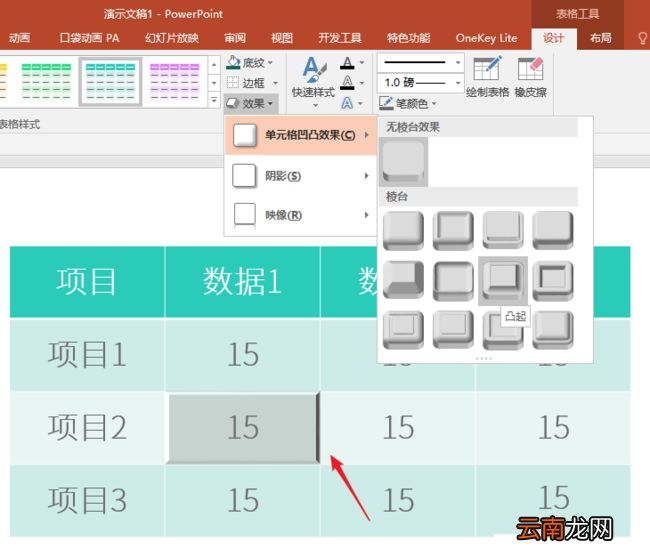Click the 表格工具 contextual tab header
Screen dimensions: 650x557
(577, 14)
